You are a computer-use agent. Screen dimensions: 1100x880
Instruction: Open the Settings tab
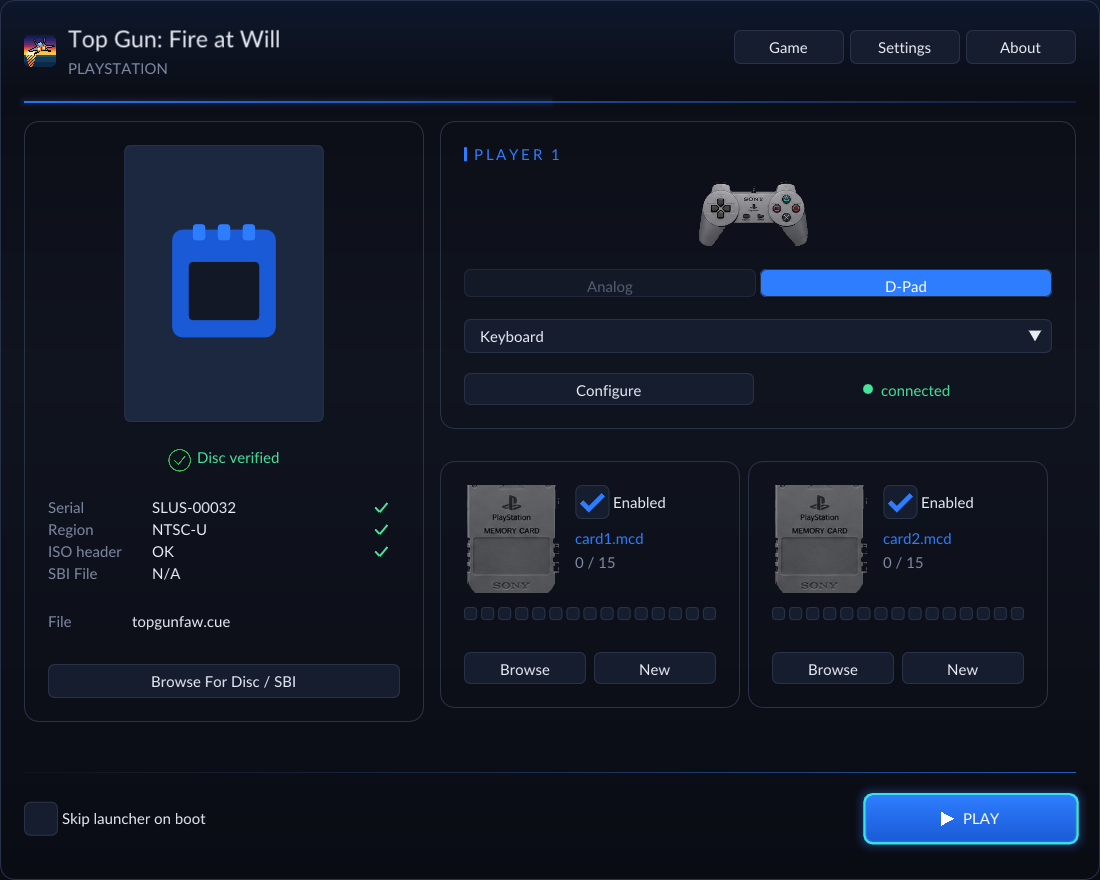pyautogui.click(x=904, y=47)
